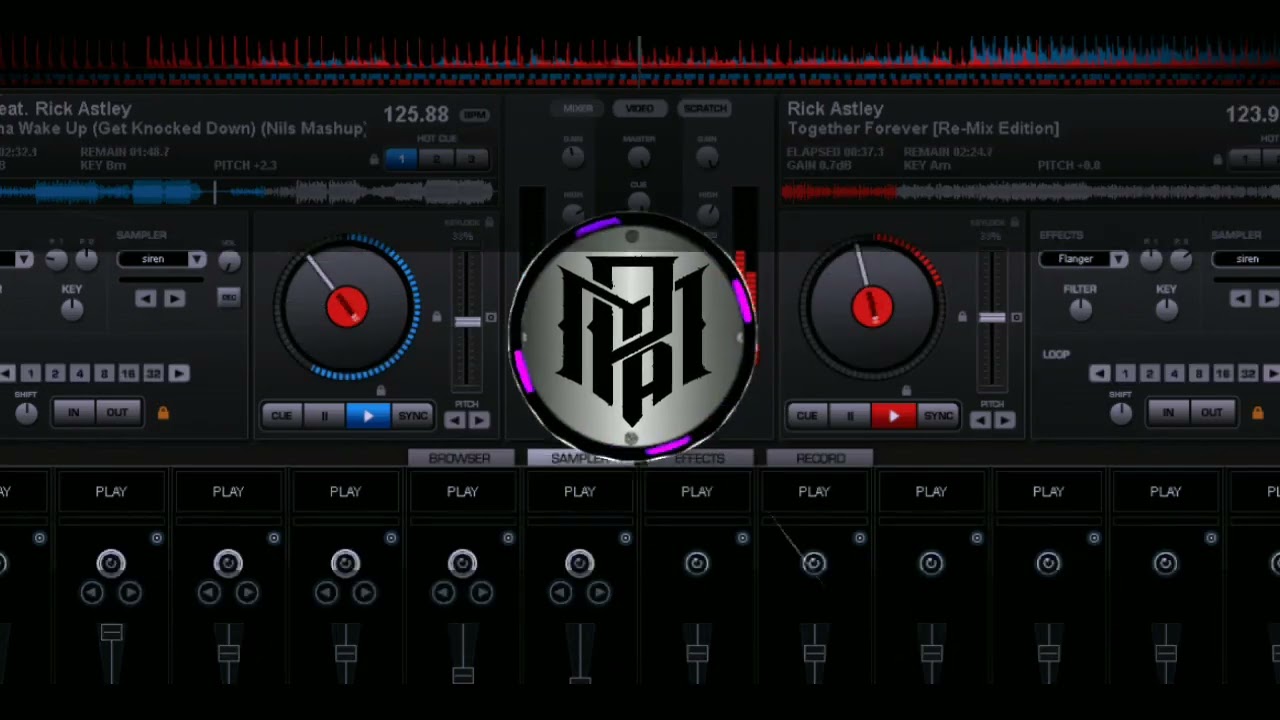Nudge left deck pitch up with right arrow
Screen dimensions: 1280x720
(479, 421)
